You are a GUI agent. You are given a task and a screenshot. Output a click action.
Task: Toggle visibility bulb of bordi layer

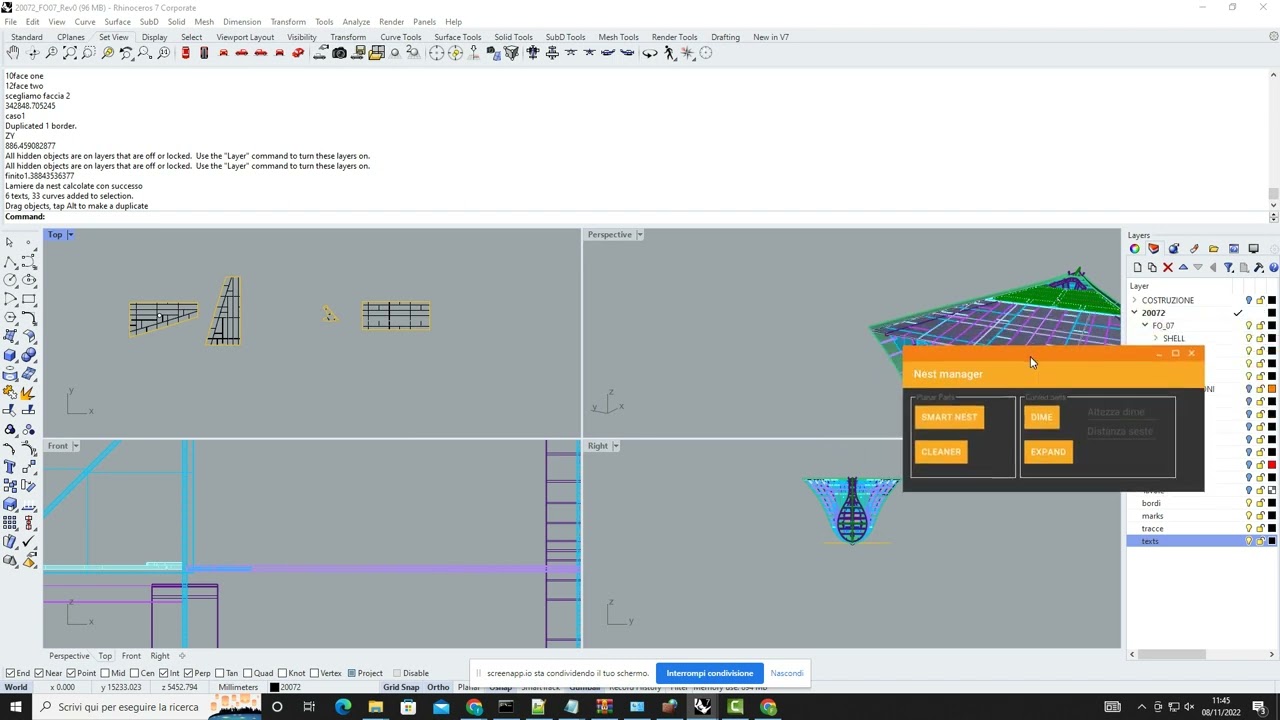coord(1248,503)
